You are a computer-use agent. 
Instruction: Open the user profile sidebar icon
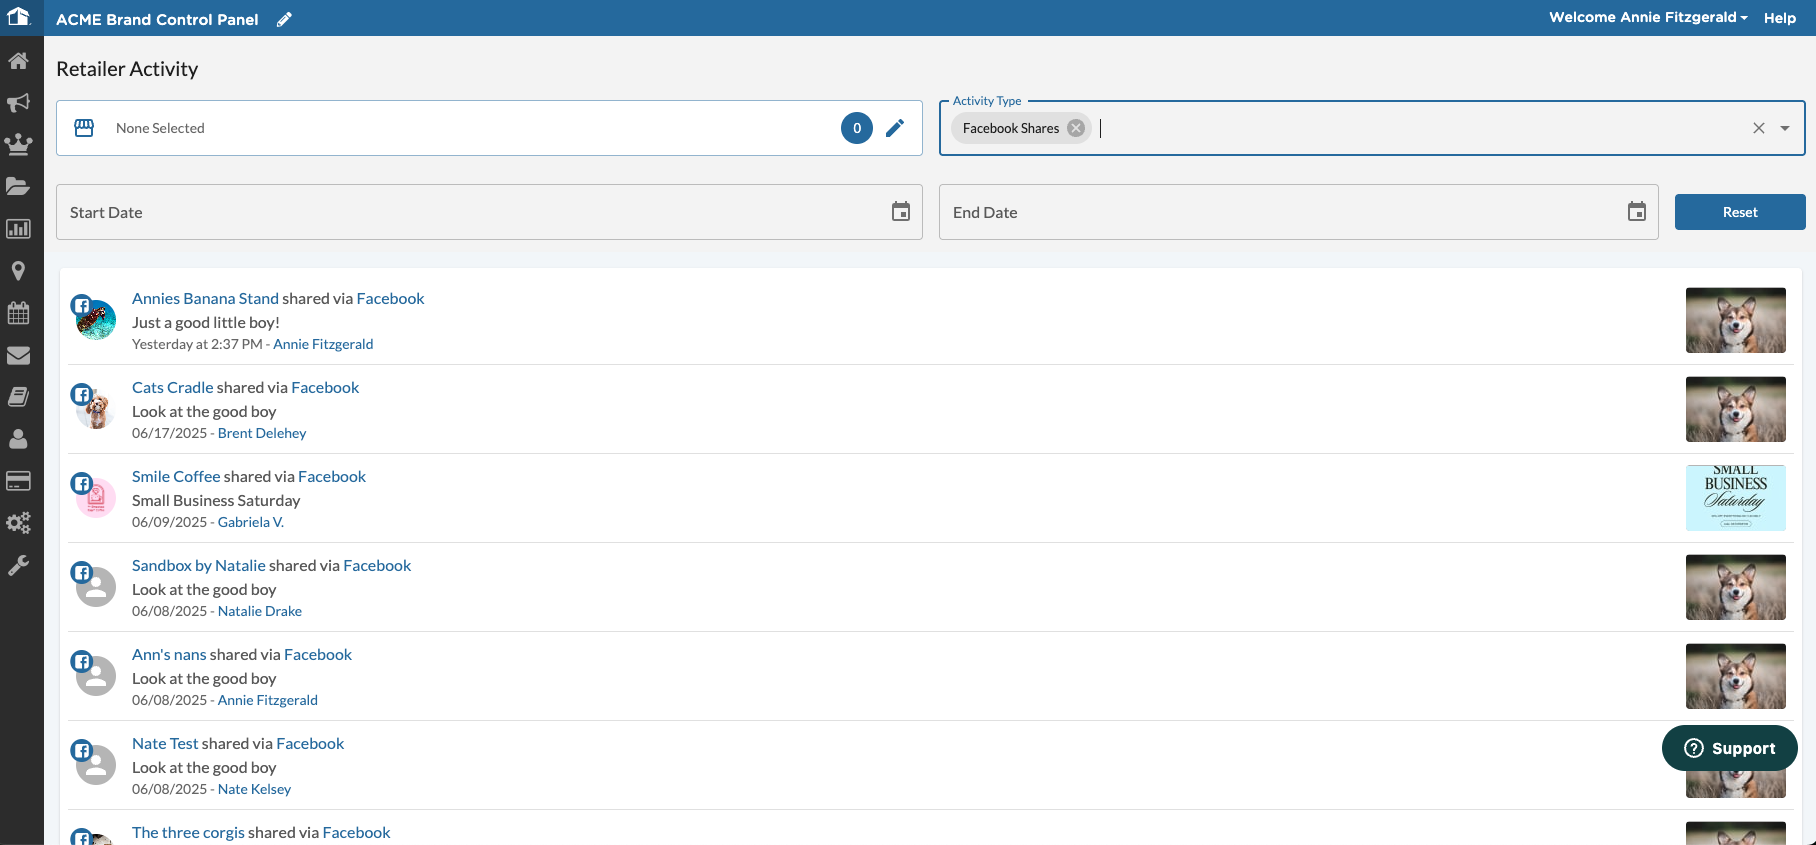coord(18,439)
